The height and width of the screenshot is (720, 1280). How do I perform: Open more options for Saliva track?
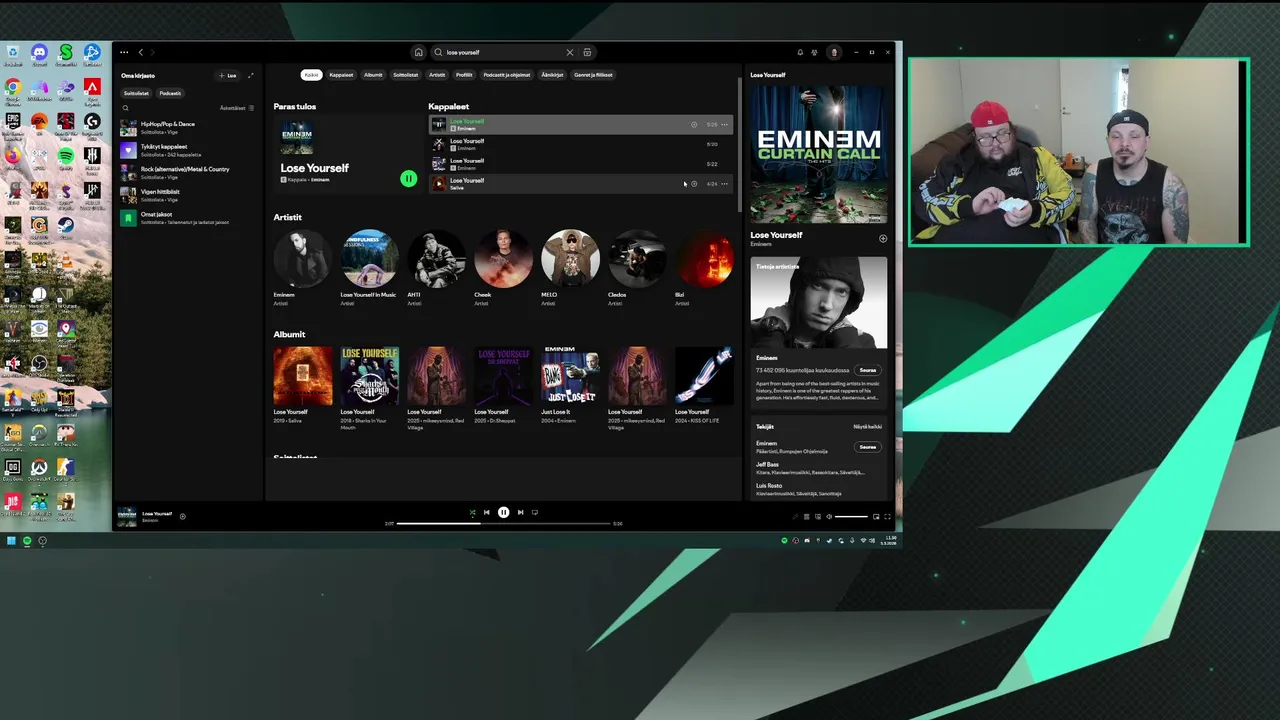point(725,184)
